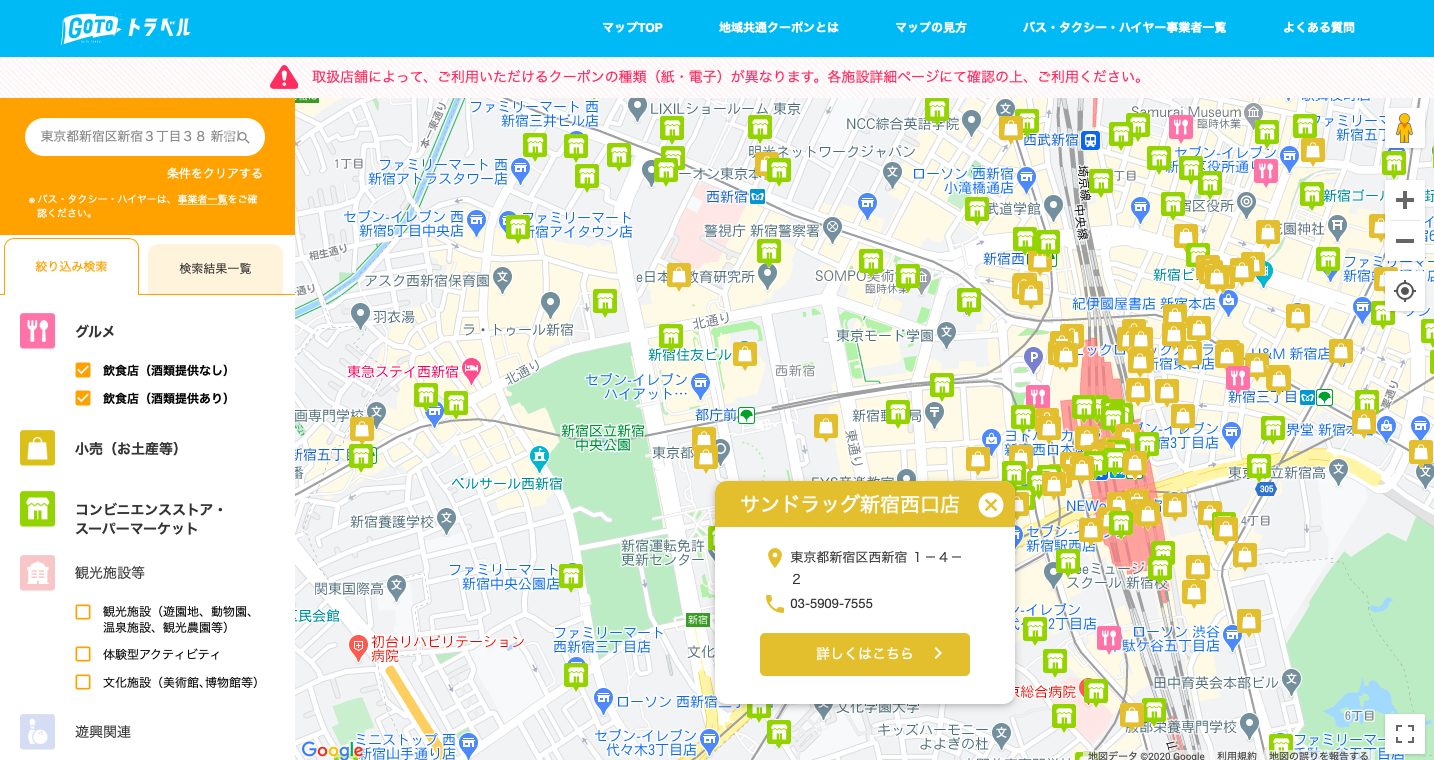Select the Gourmet fork-and-knife category icon
This screenshot has width=1434, height=760.
point(37,331)
